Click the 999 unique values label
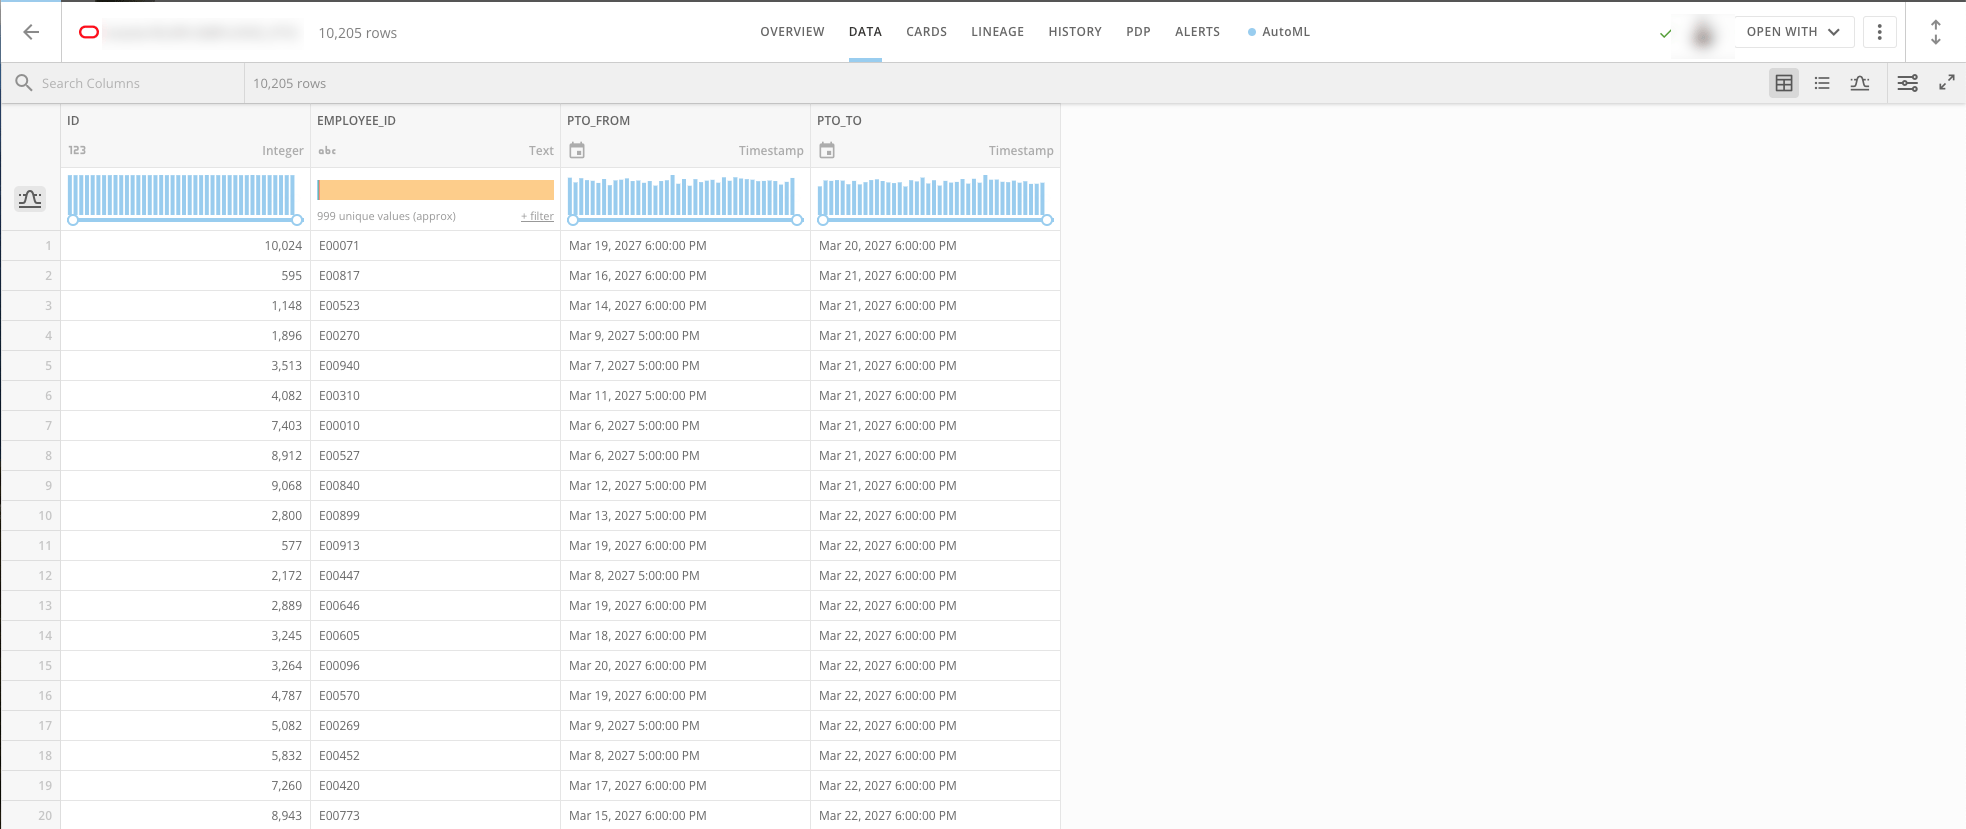Viewport: 1966px width, 829px height. 386,216
